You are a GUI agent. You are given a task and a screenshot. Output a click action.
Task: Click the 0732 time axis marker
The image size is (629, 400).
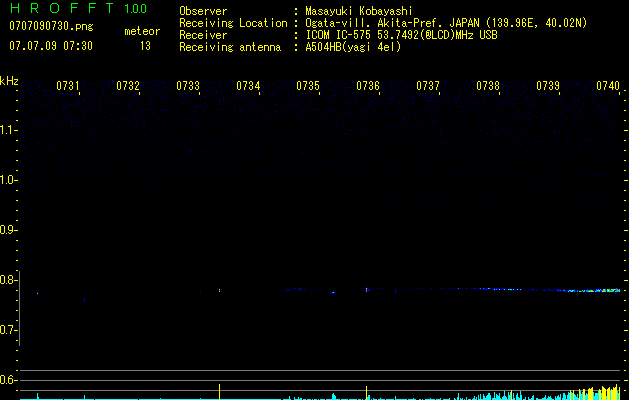point(128,86)
